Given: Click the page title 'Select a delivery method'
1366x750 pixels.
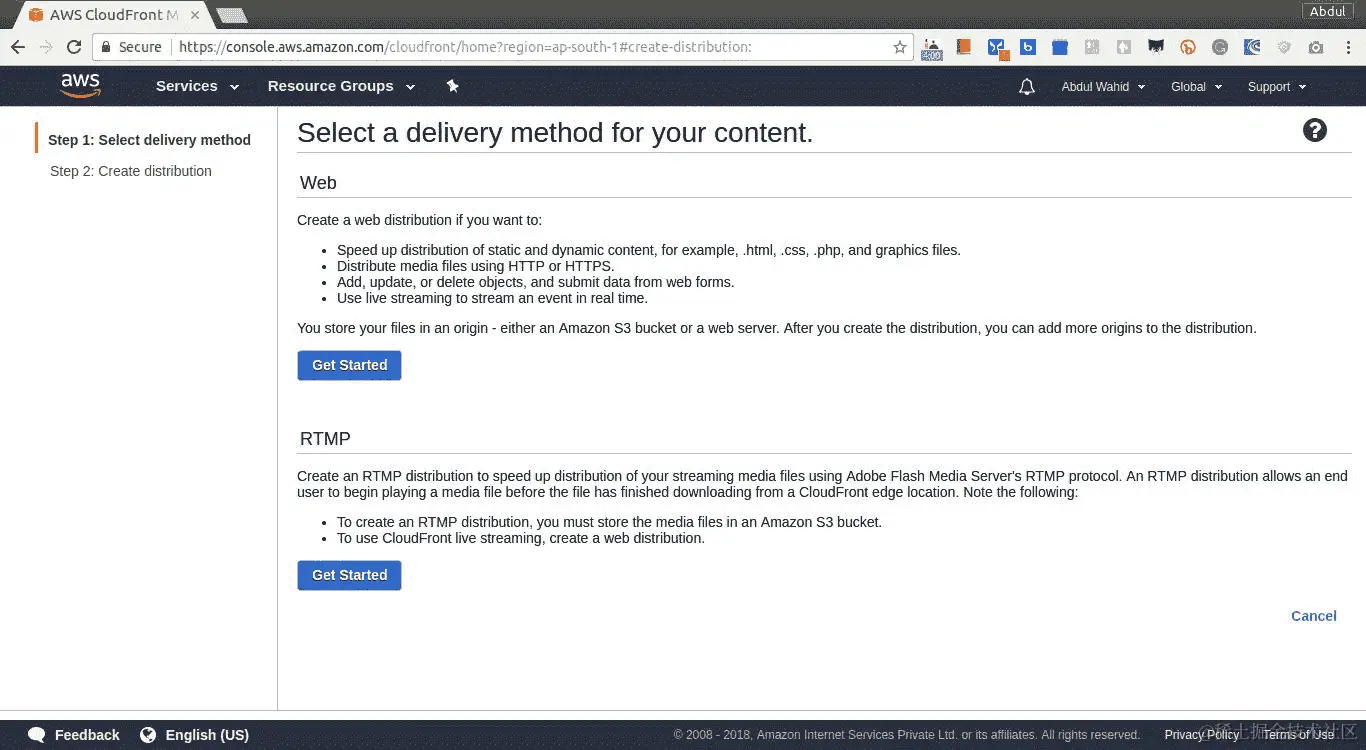Looking at the screenshot, I should [x=555, y=133].
